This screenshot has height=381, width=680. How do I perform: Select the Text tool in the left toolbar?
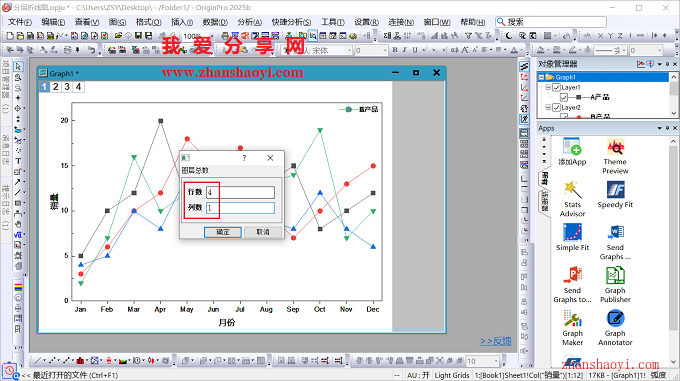click(x=18, y=161)
